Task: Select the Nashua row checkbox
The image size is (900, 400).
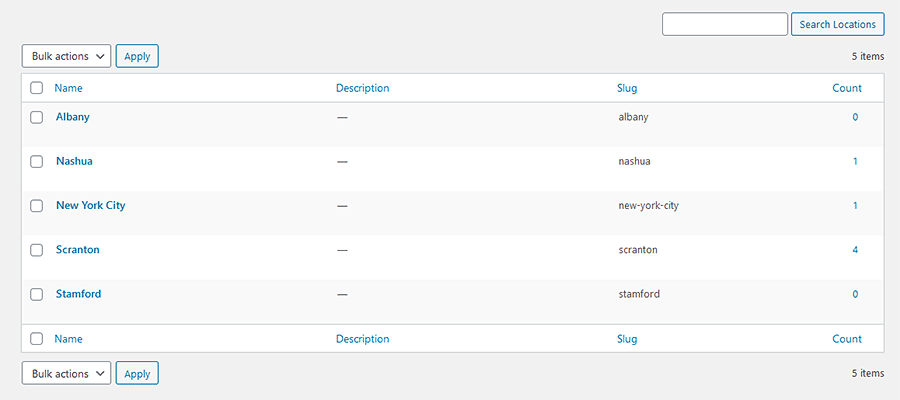Action: [x=36, y=161]
